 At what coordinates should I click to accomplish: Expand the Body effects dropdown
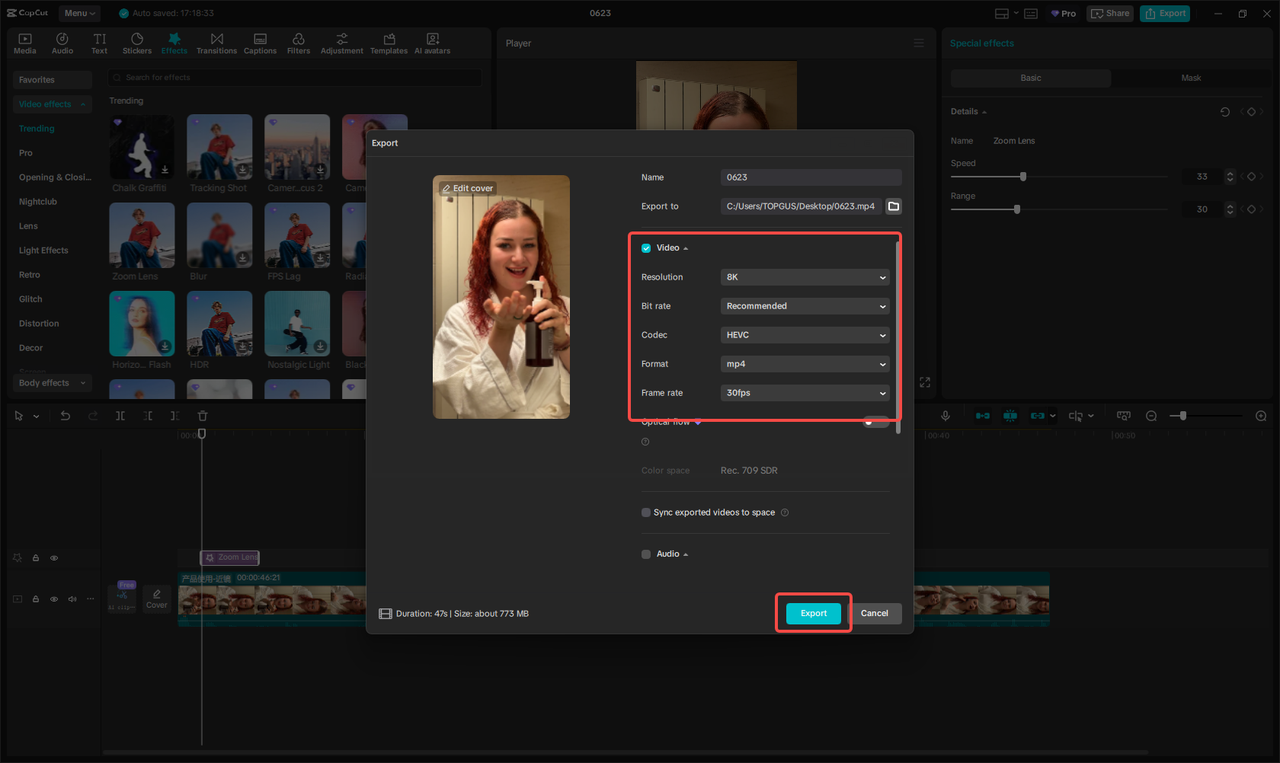(x=51, y=382)
